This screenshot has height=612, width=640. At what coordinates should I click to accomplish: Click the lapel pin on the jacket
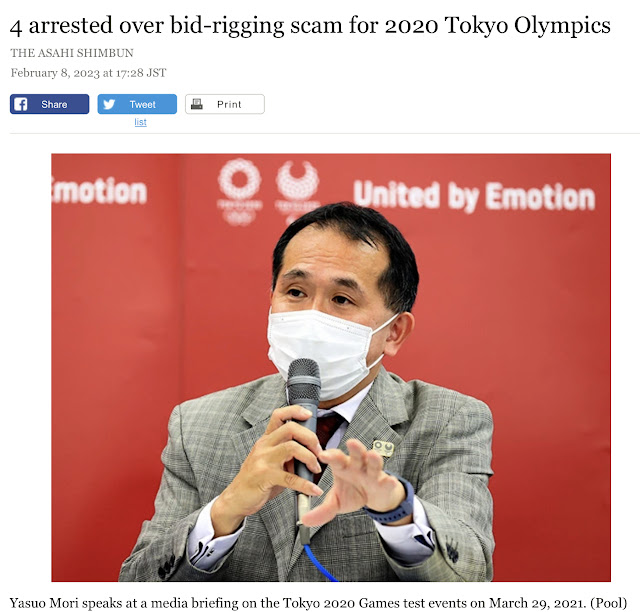pyautogui.click(x=383, y=448)
